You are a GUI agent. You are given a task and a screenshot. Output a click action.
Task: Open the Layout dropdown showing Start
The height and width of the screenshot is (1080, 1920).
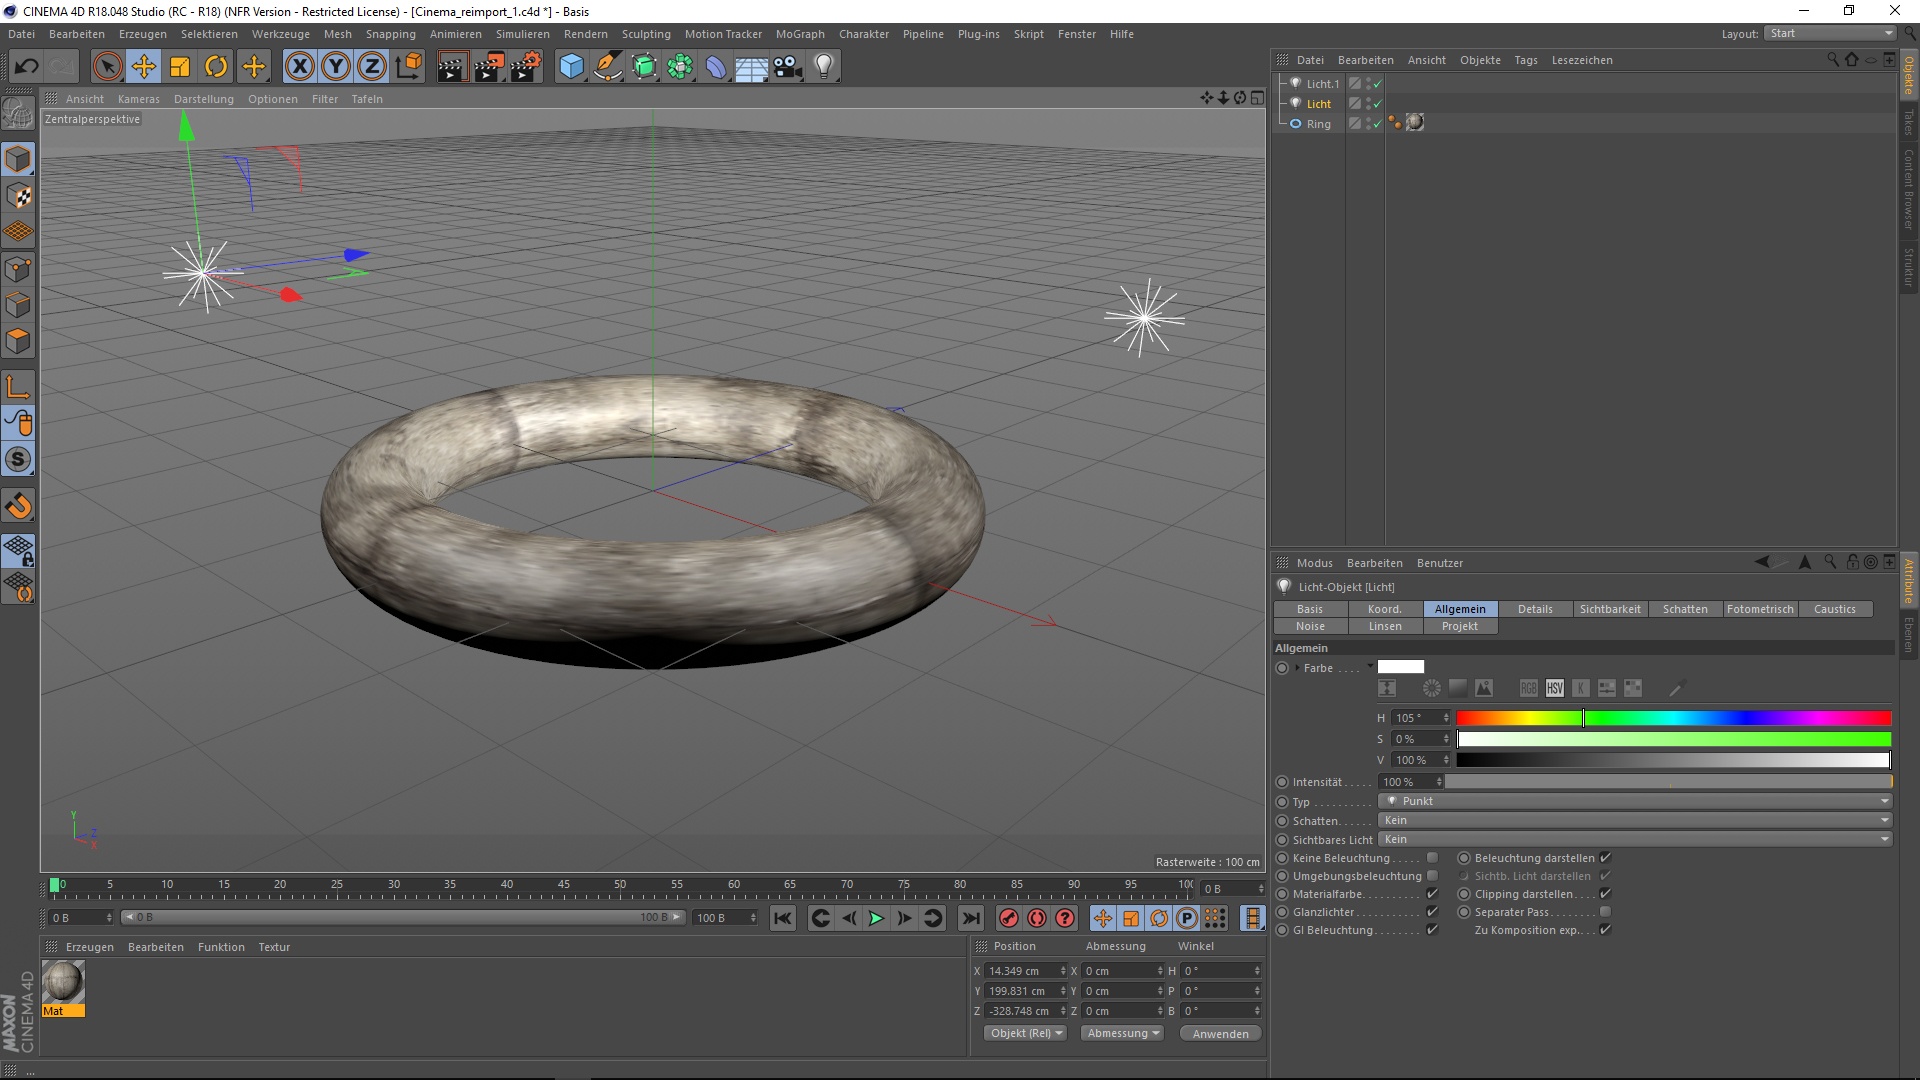point(1830,33)
